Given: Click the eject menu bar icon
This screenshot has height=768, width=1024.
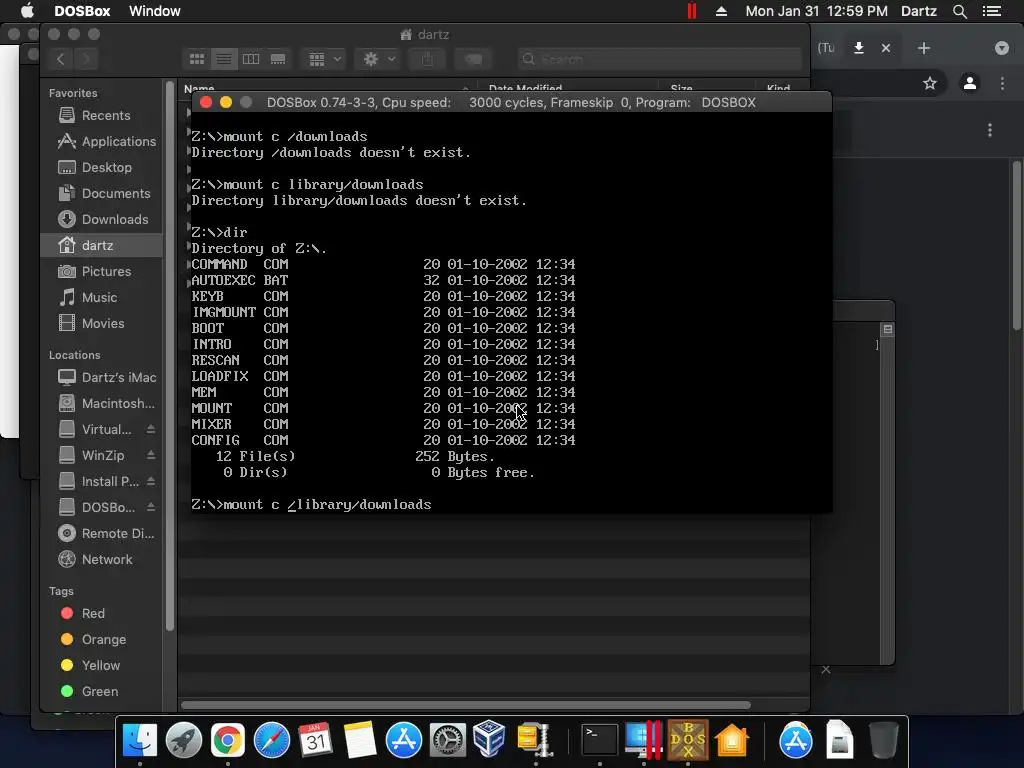Looking at the screenshot, I should pos(722,11).
